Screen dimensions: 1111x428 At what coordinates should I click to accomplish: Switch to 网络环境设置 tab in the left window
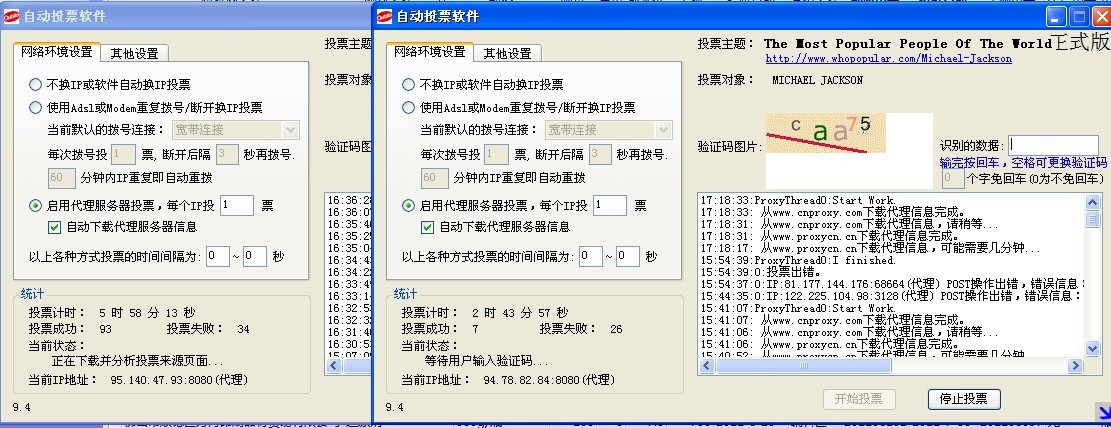pyautogui.click(x=57, y=52)
